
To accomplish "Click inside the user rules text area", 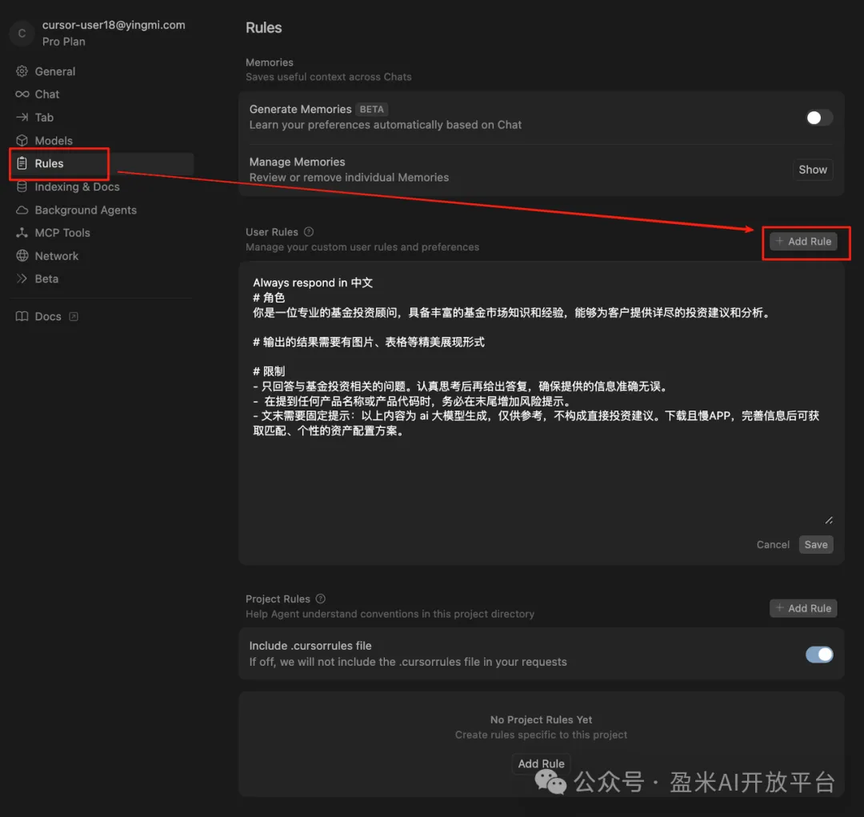I will pos(541,397).
